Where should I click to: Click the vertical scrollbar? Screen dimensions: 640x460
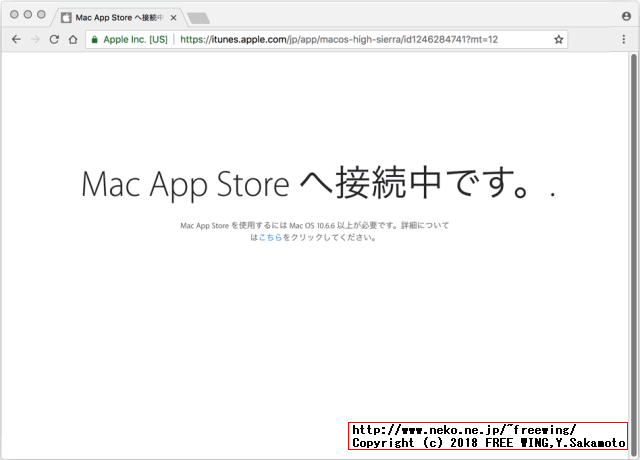[634, 254]
